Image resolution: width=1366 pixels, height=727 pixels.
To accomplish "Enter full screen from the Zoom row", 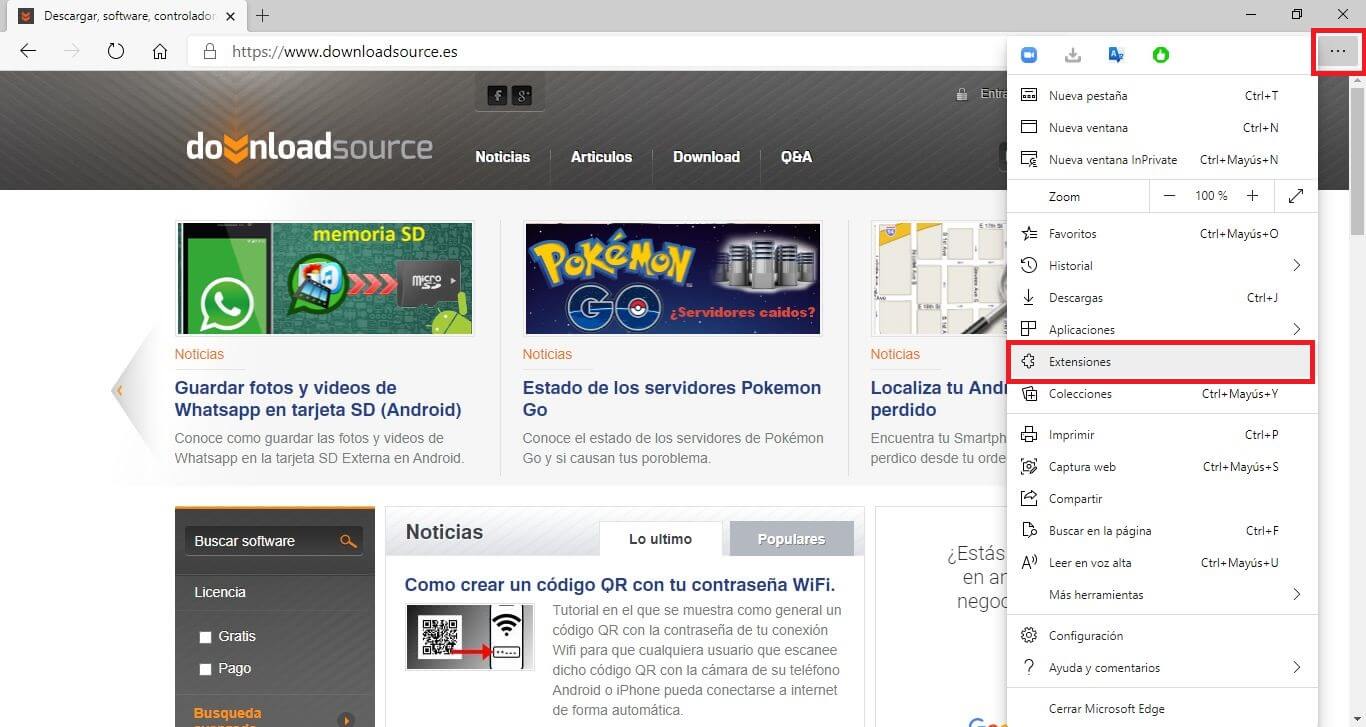I will coord(1296,196).
